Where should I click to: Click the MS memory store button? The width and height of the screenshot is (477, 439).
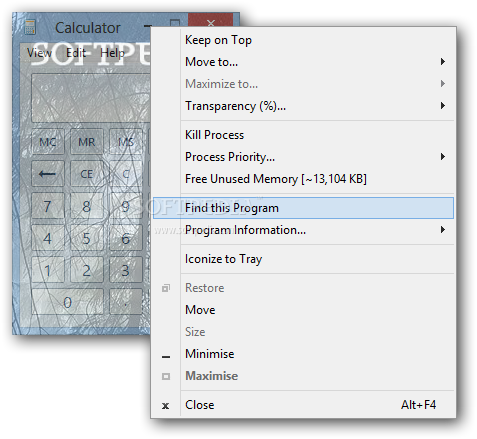click(x=126, y=142)
